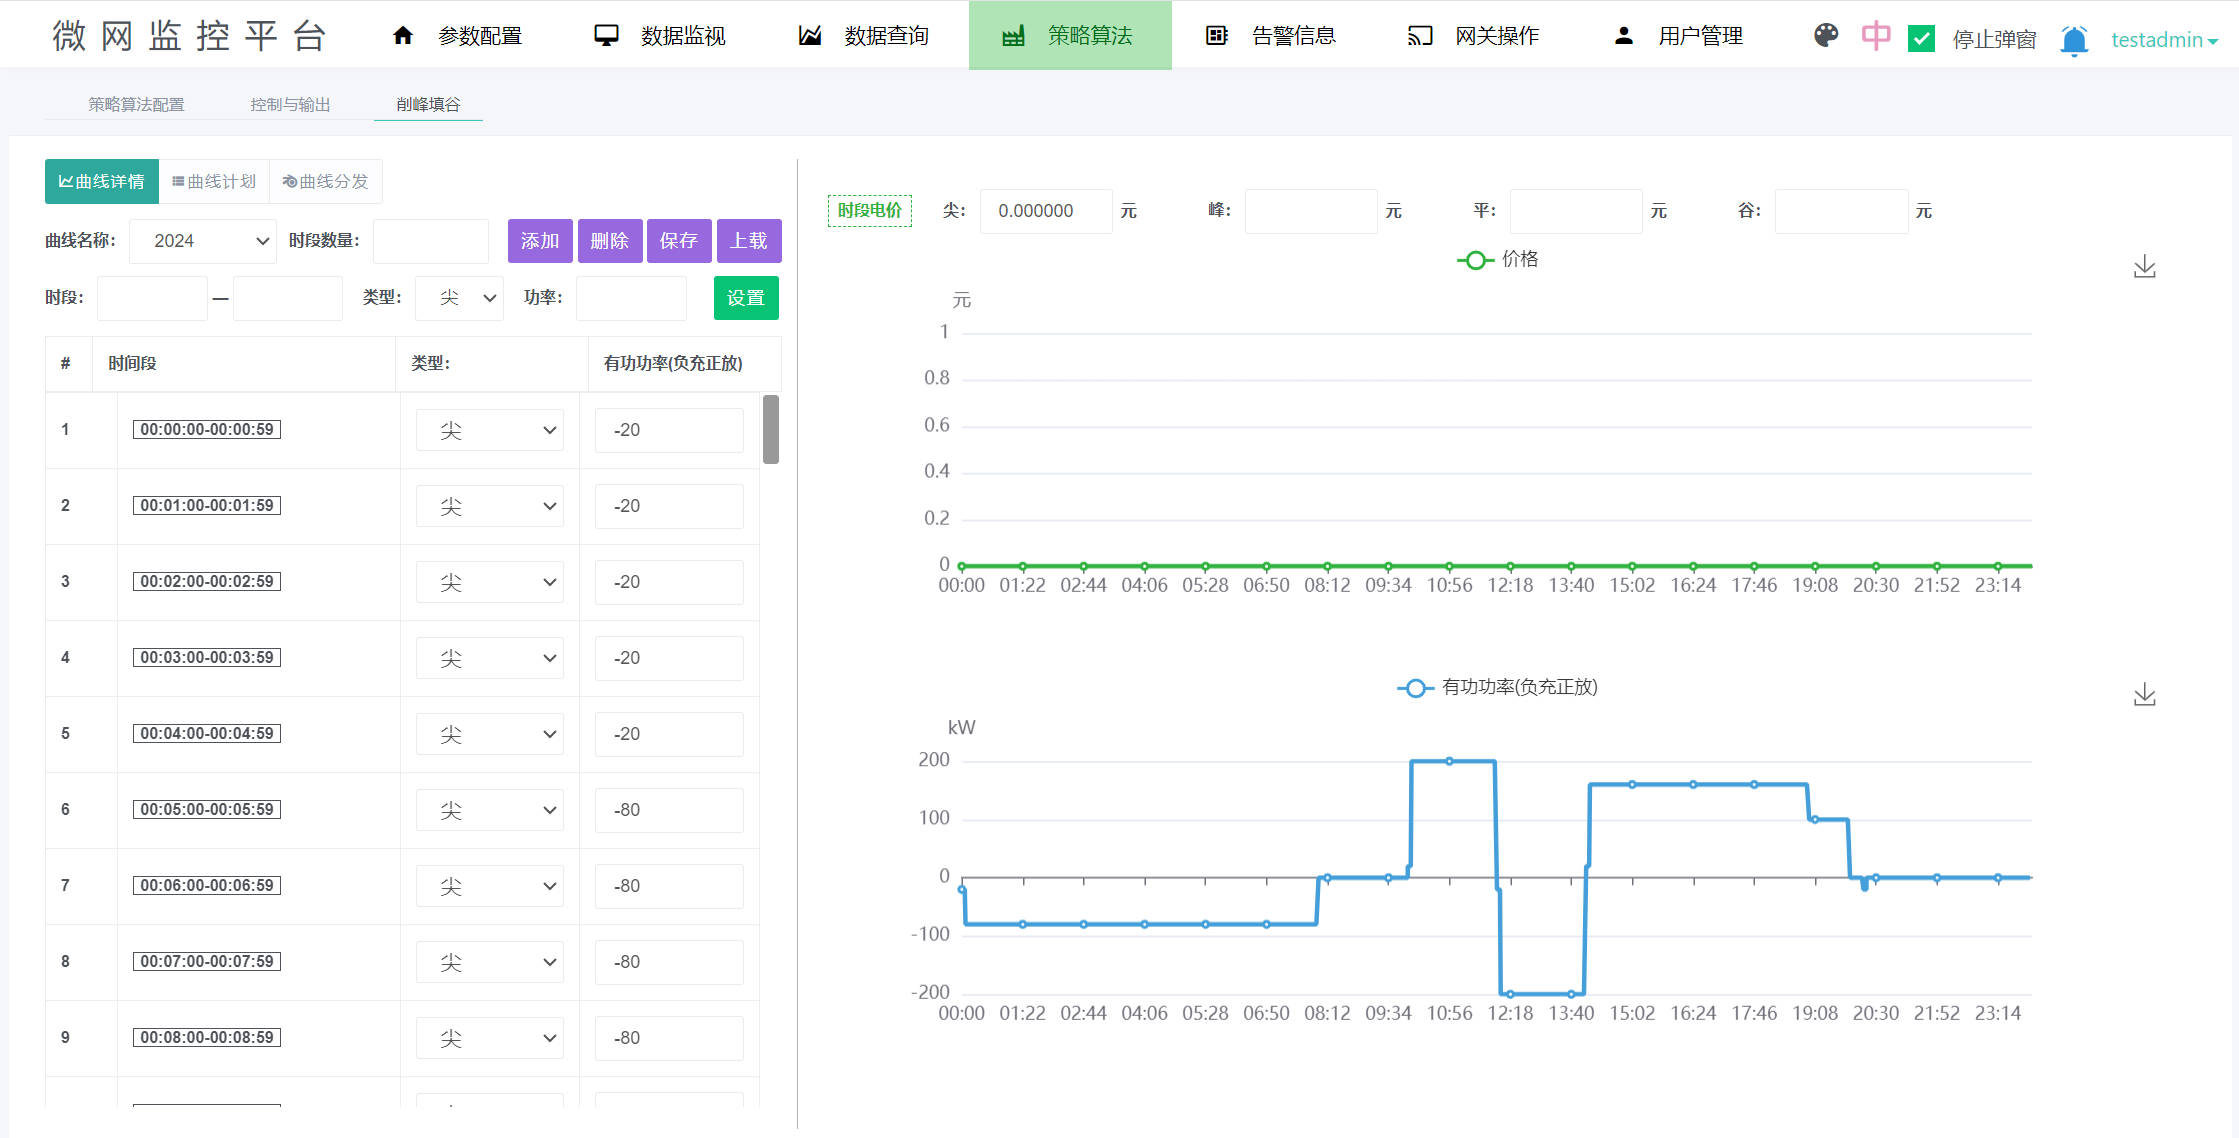Expand the 类型 dropdown next to 功率
This screenshot has width=2239, height=1138.
460,298
